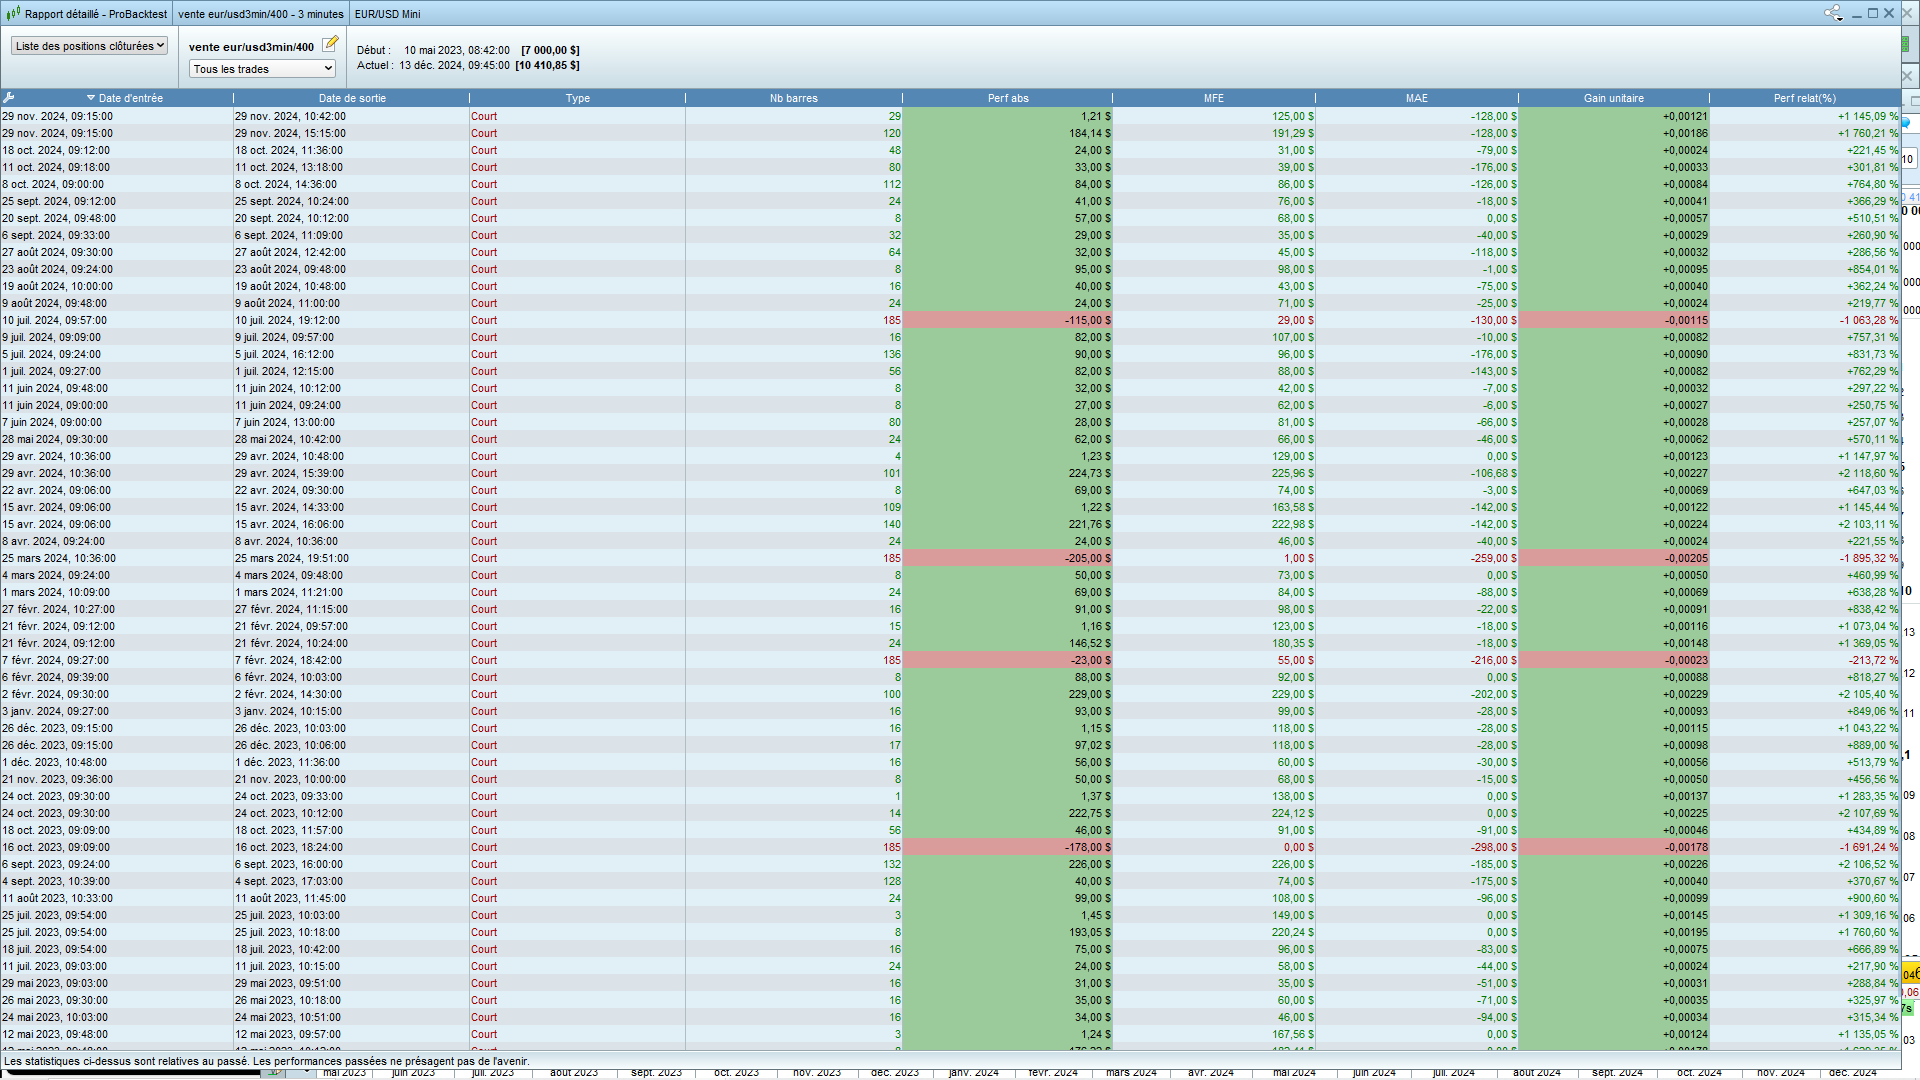Sort by Date de sortie column
The height and width of the screenshot is (1080, 1920).
351,98
